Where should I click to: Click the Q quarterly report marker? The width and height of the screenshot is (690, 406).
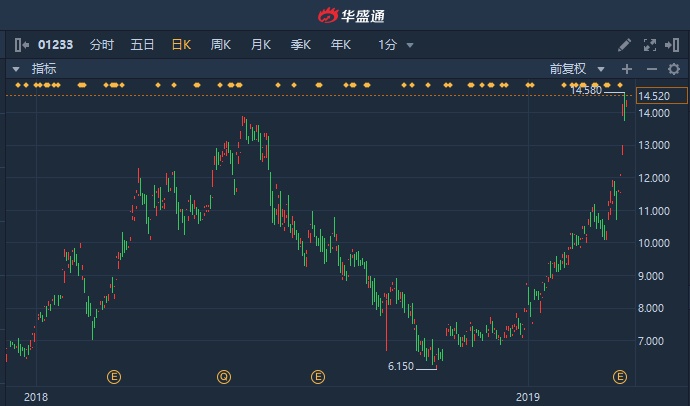[x=224, y=377]
